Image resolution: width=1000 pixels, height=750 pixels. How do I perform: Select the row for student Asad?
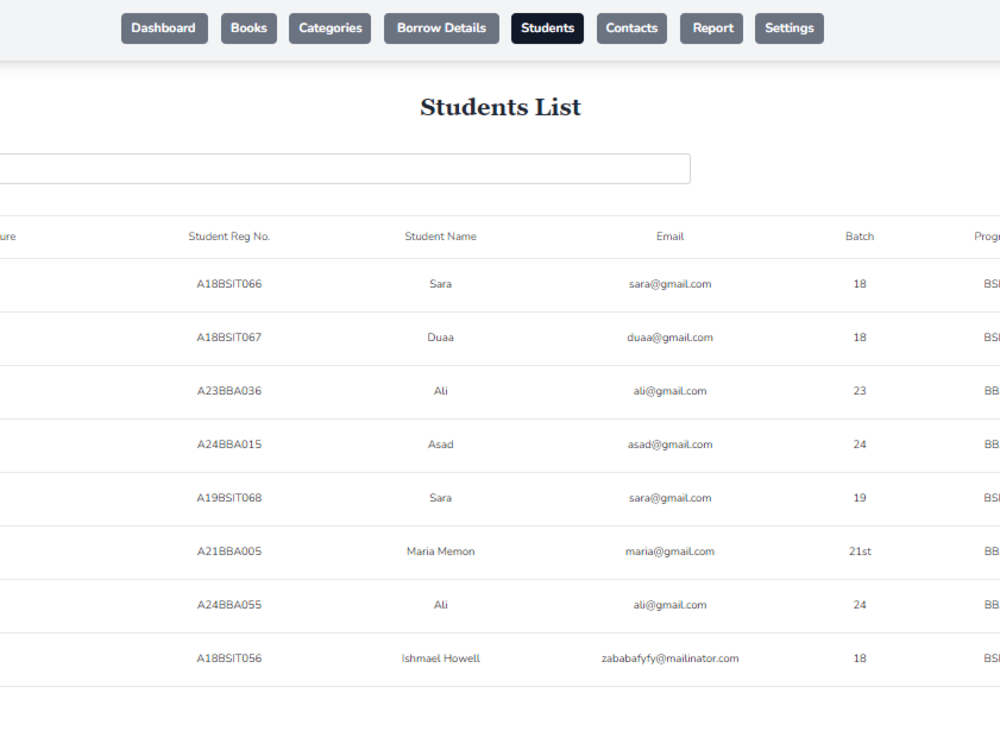(x=440, y=444)
